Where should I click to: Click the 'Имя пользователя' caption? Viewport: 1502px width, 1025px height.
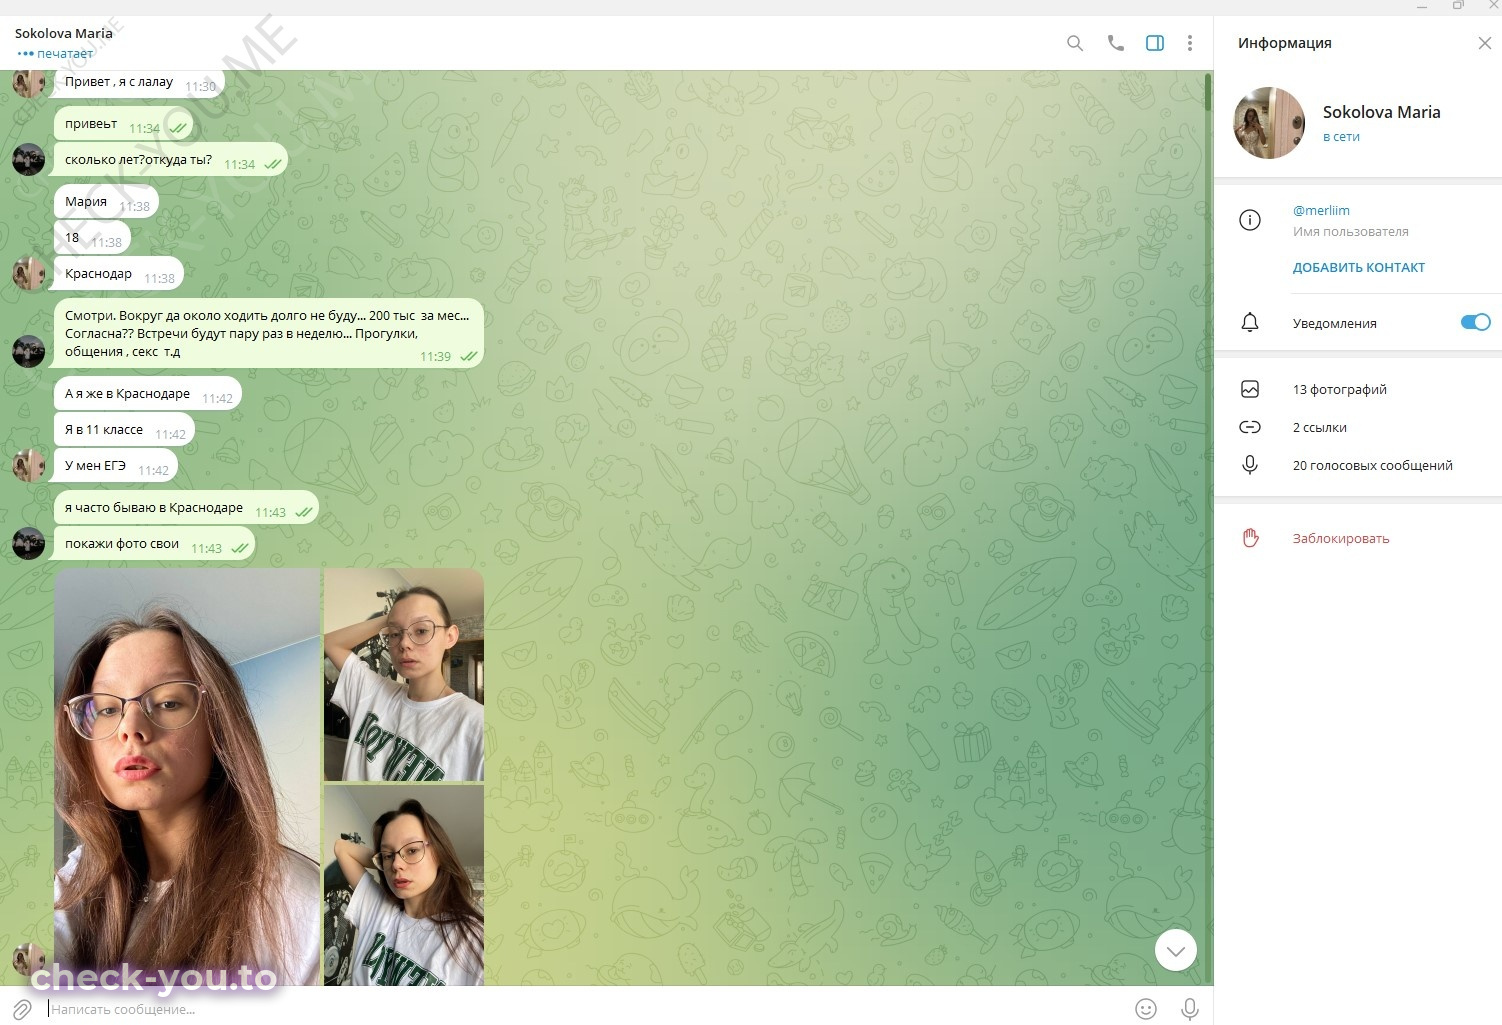1351,231
